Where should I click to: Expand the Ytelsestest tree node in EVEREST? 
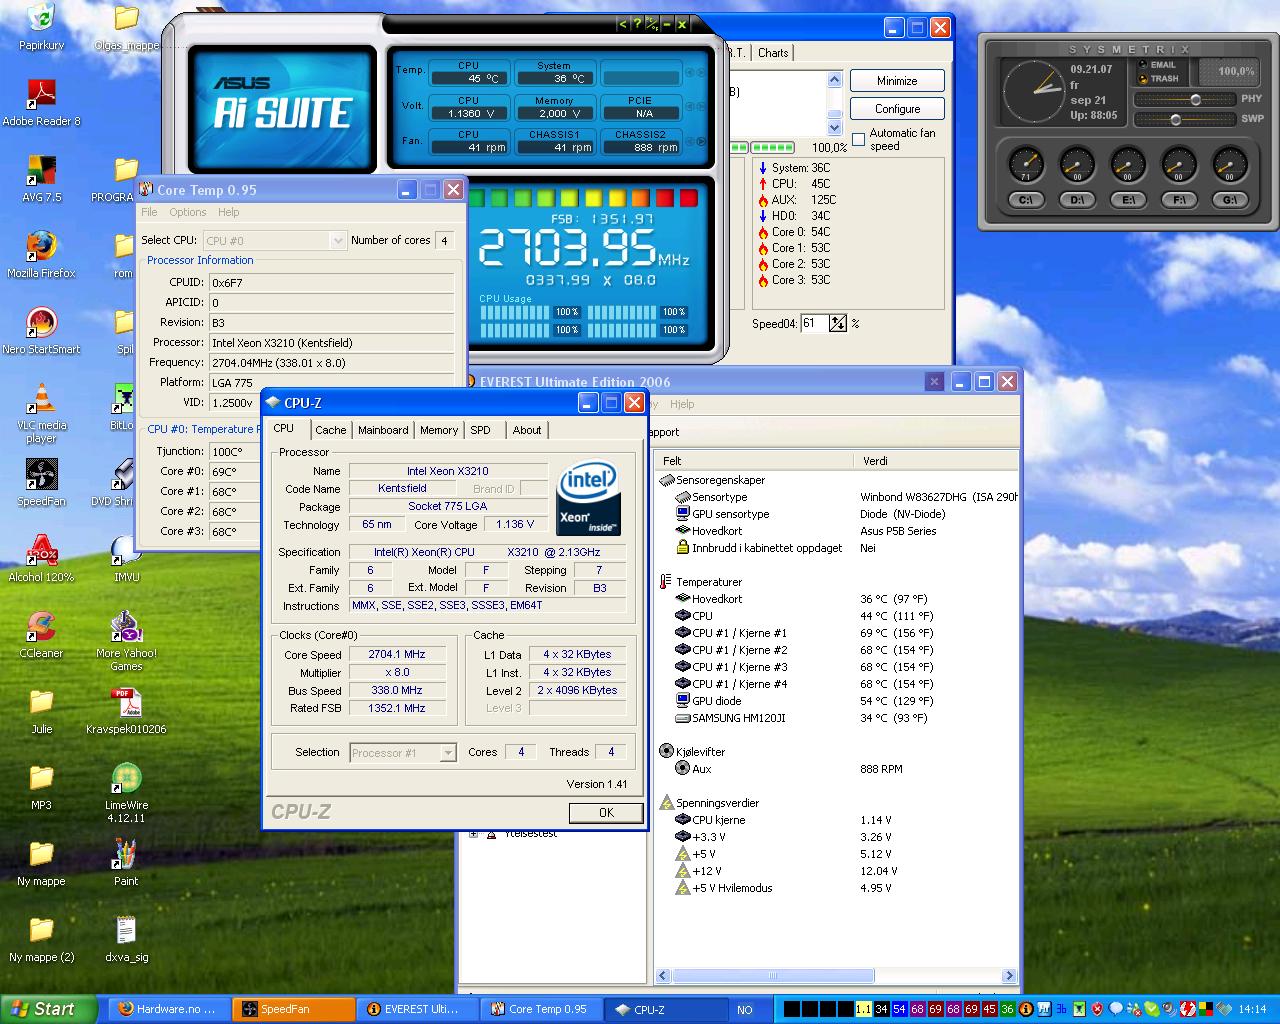[473, 834]
